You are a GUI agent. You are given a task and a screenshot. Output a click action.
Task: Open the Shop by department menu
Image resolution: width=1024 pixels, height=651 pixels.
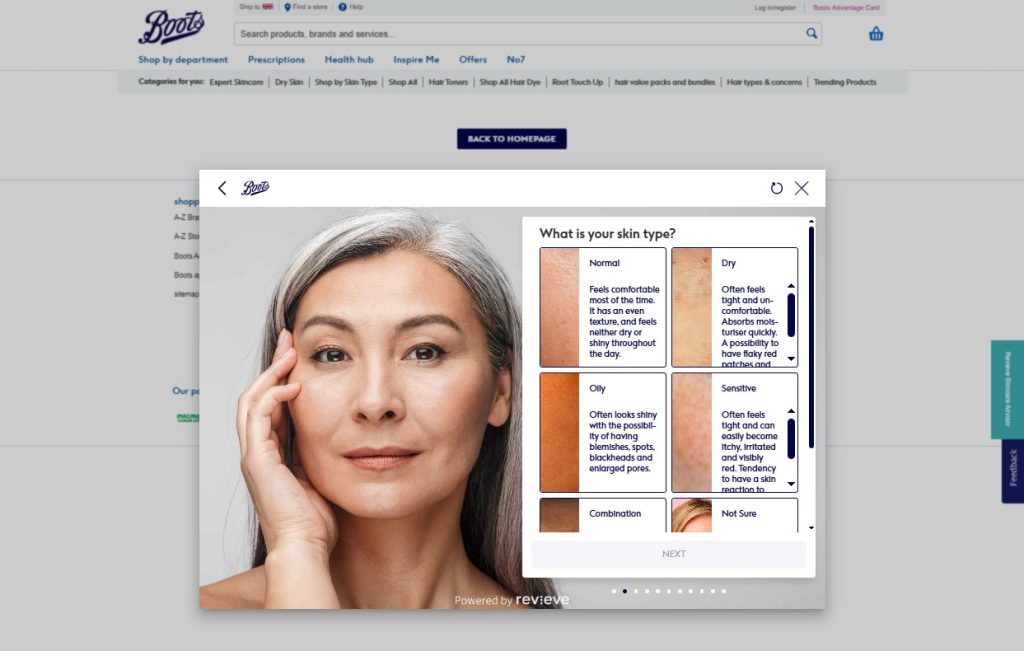(183, 59)
